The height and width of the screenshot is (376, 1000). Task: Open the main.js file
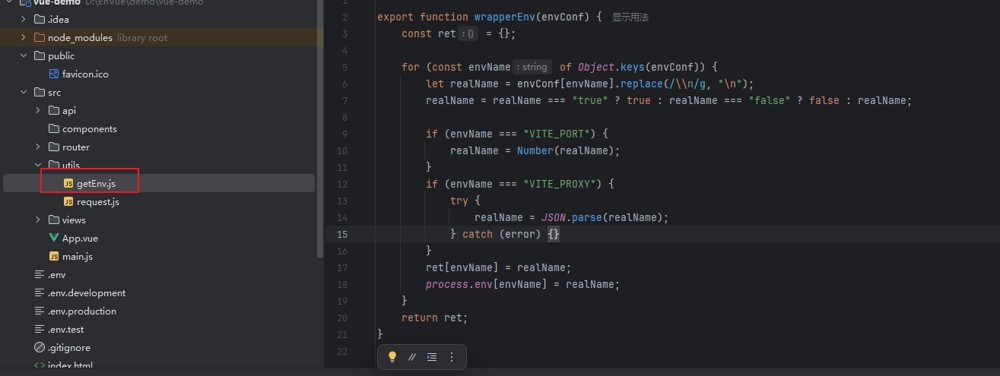click(x=71, y=256)
